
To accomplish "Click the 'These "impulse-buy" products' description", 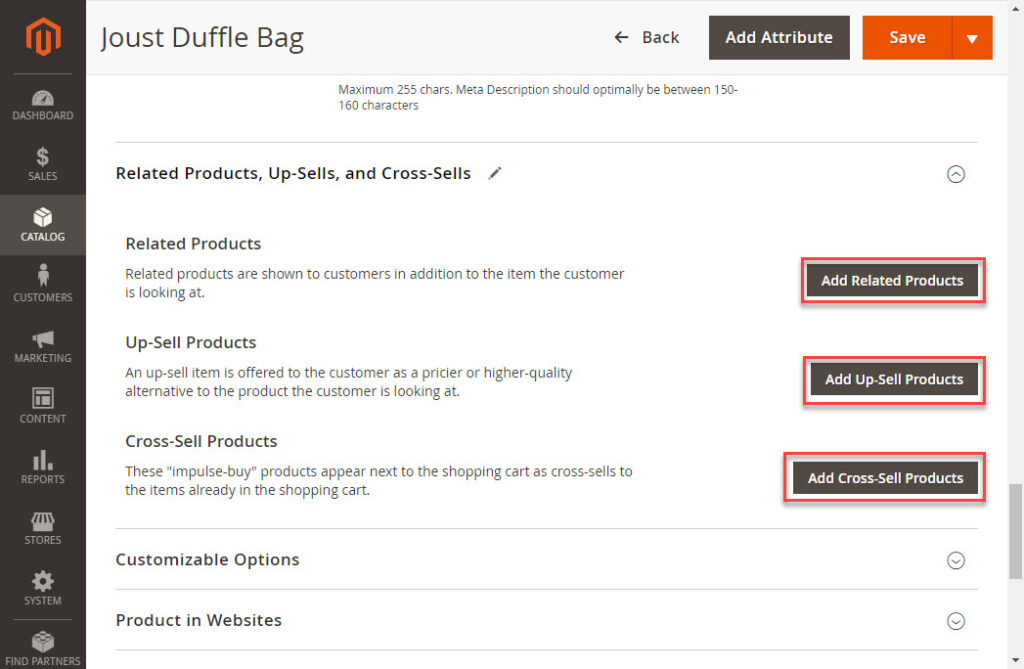I will 379,480.
